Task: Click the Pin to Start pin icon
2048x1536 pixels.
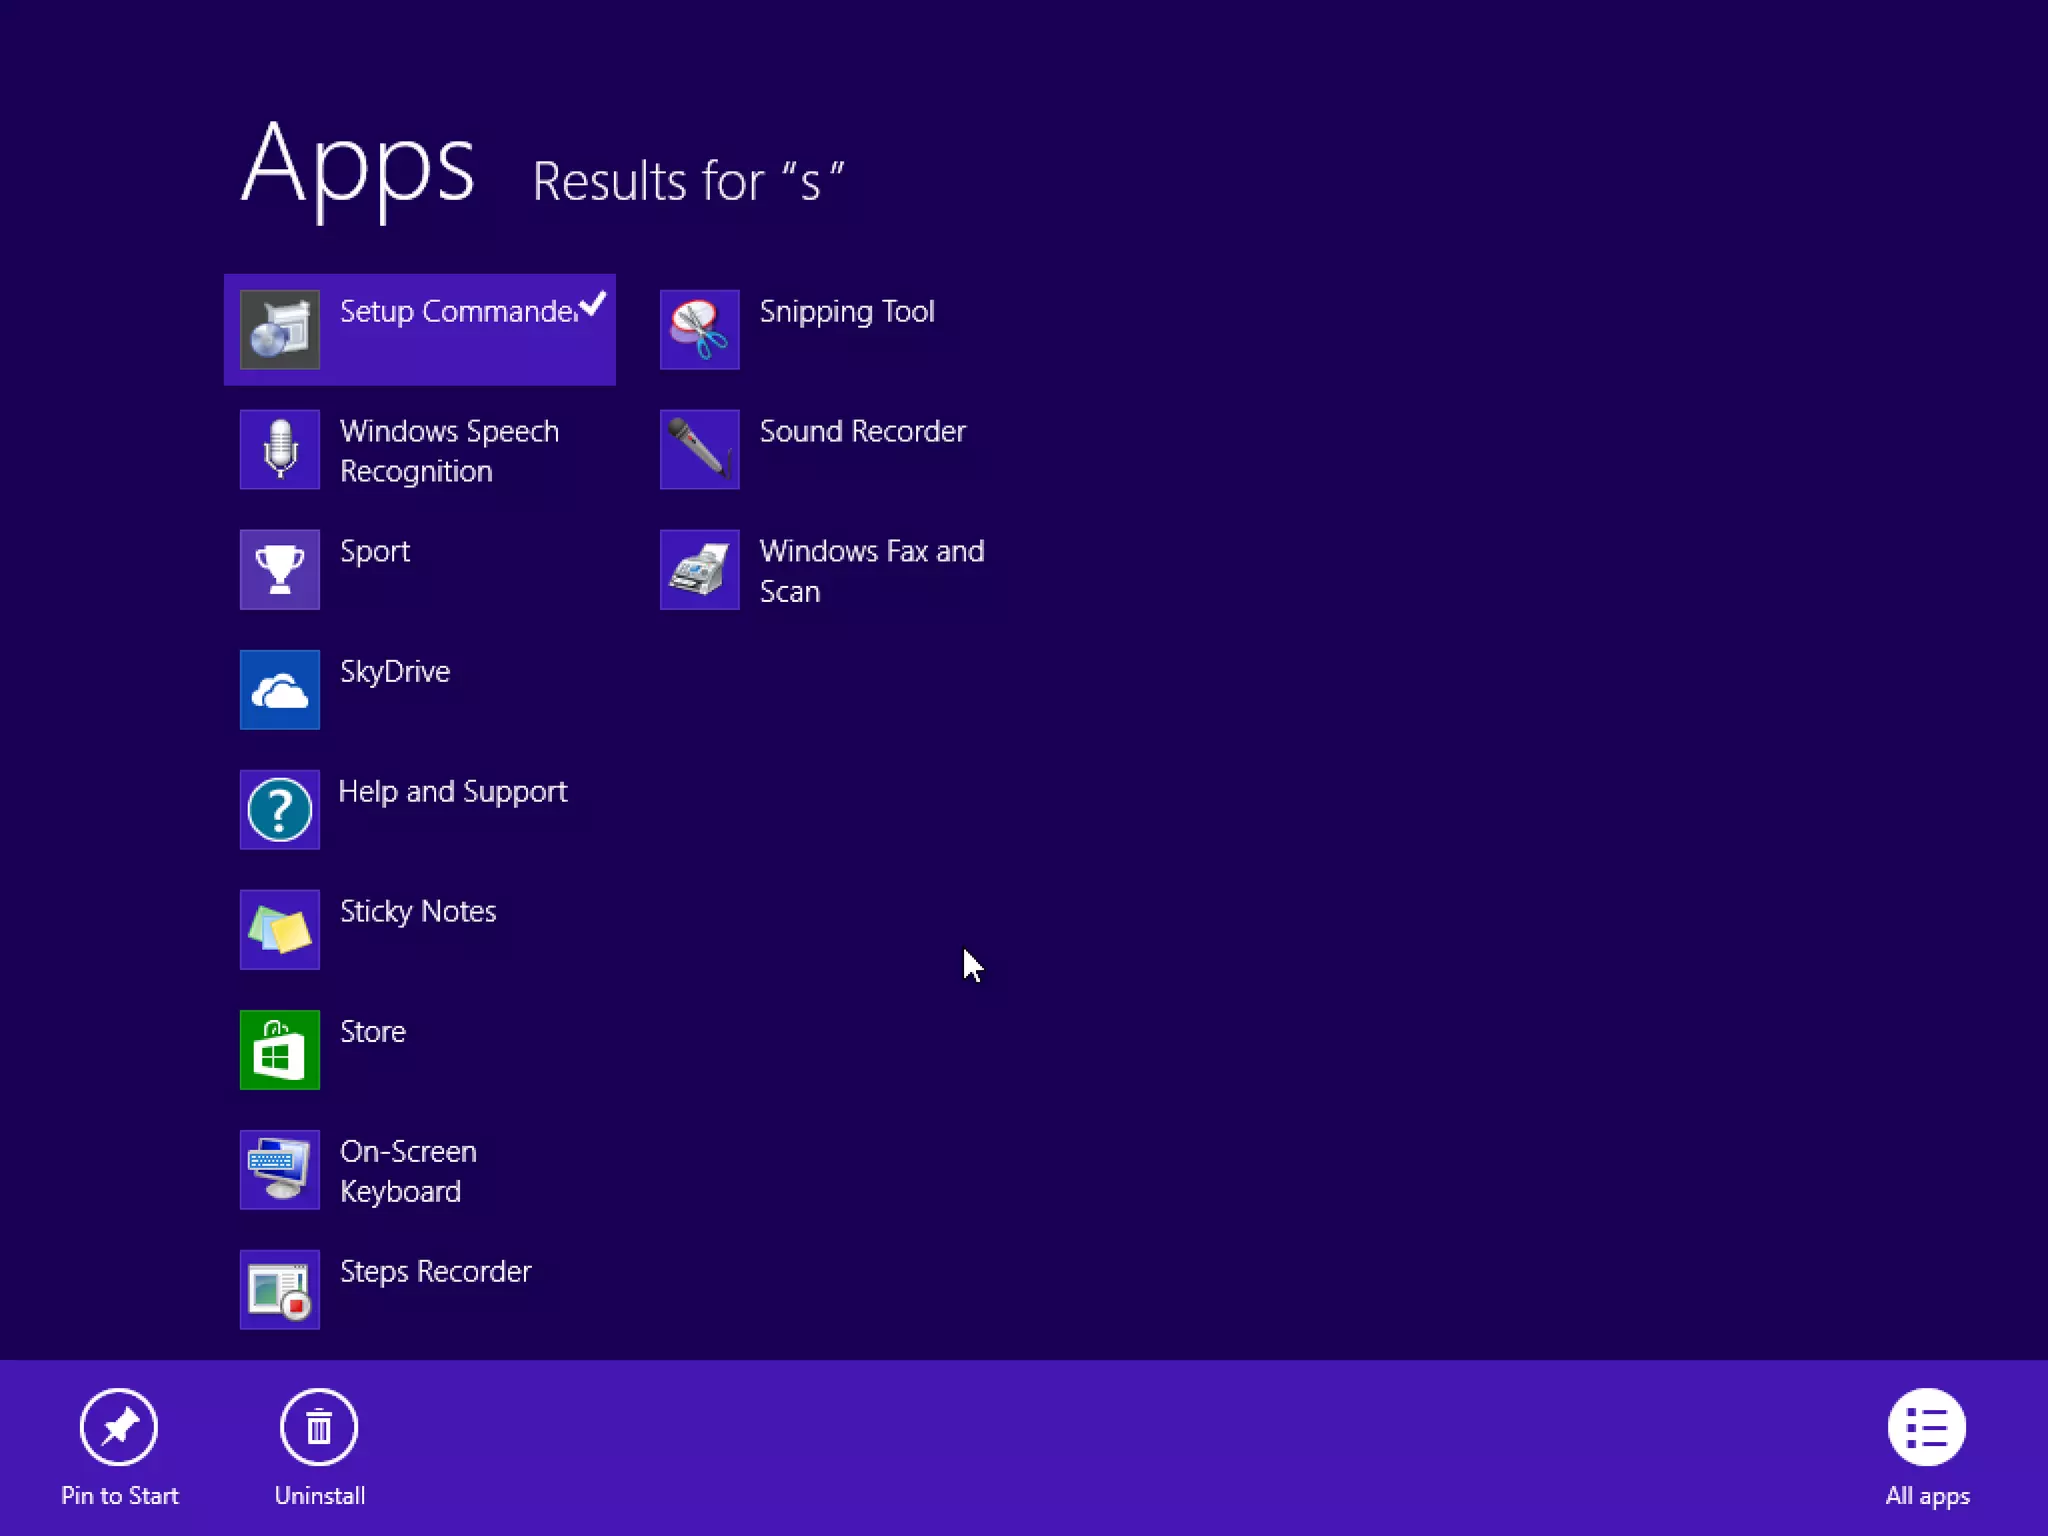Action: 119,1427
